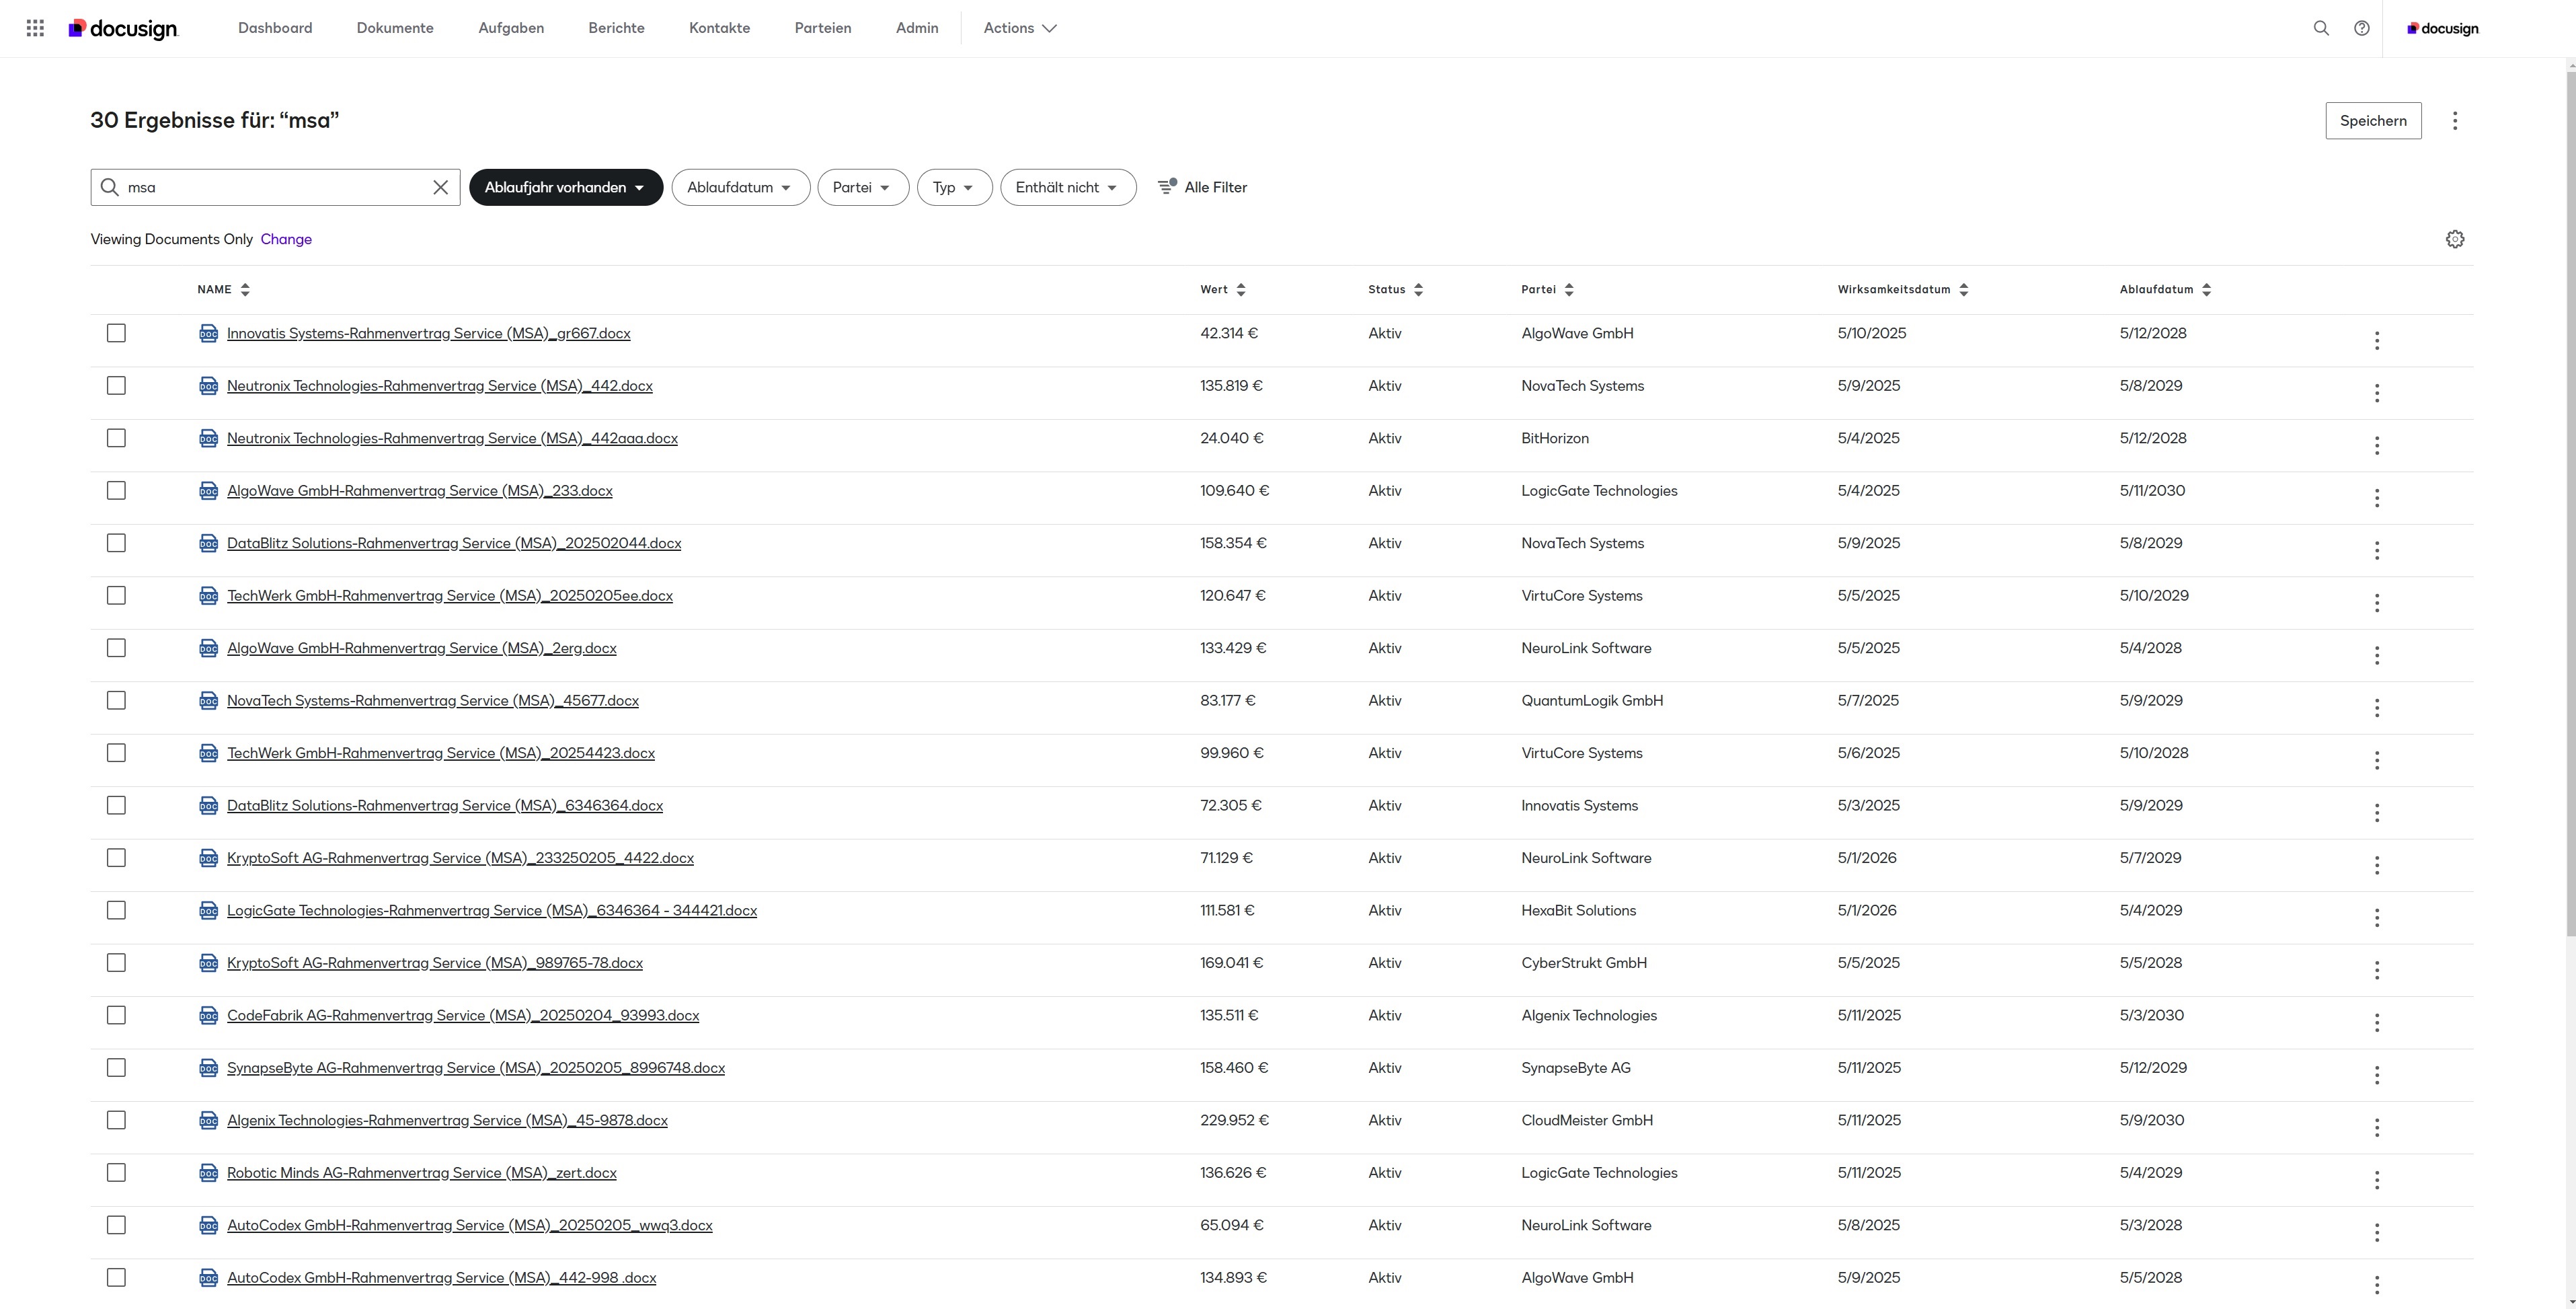Open KryptoSoft AG MSA_989765-78.docx link
The height and width of the screenshot is (1309, 2576).
tap(435, 963)
